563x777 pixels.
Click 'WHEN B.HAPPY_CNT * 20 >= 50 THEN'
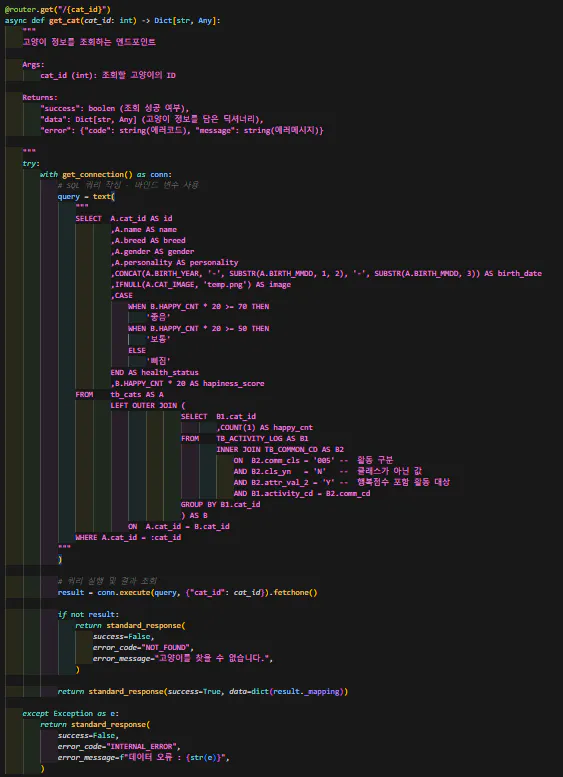199,329
